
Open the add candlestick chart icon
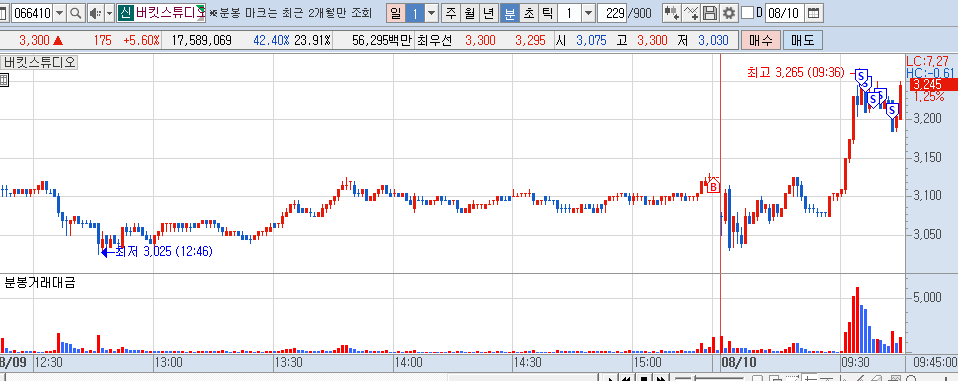(x=671, y=12)
